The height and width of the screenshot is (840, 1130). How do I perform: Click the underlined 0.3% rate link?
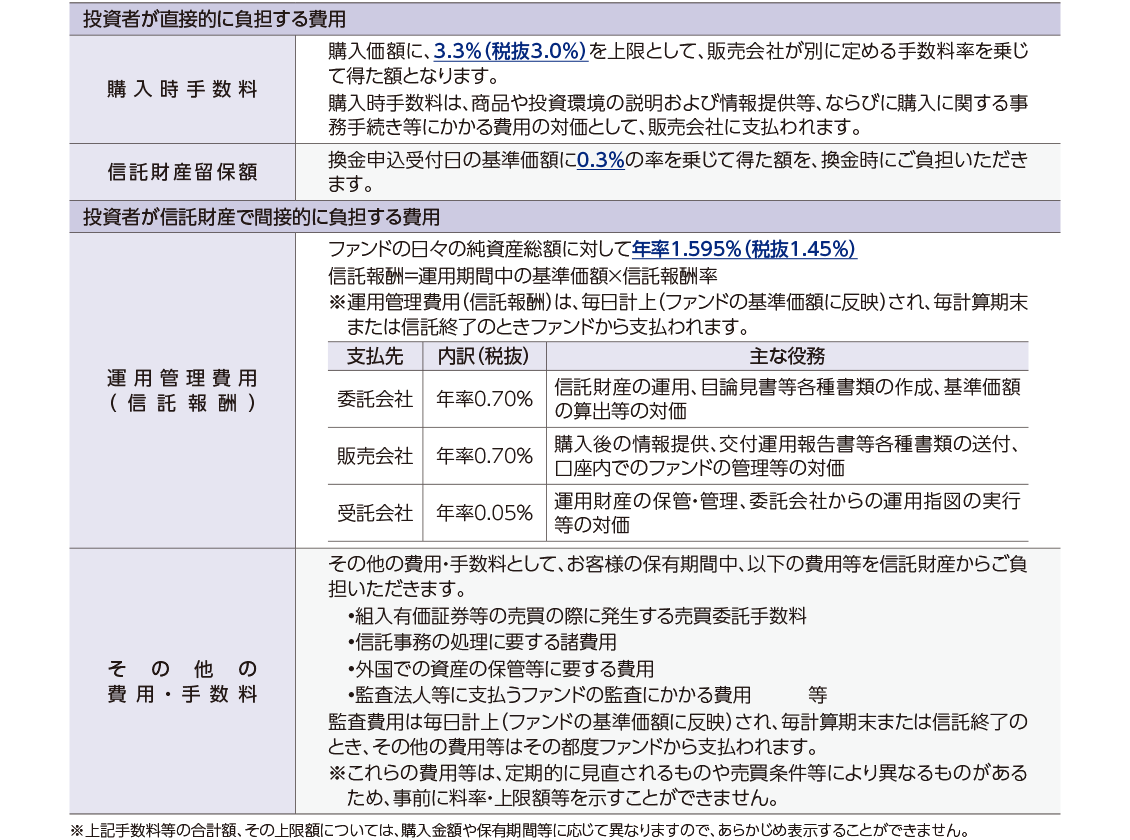[600, 160]
